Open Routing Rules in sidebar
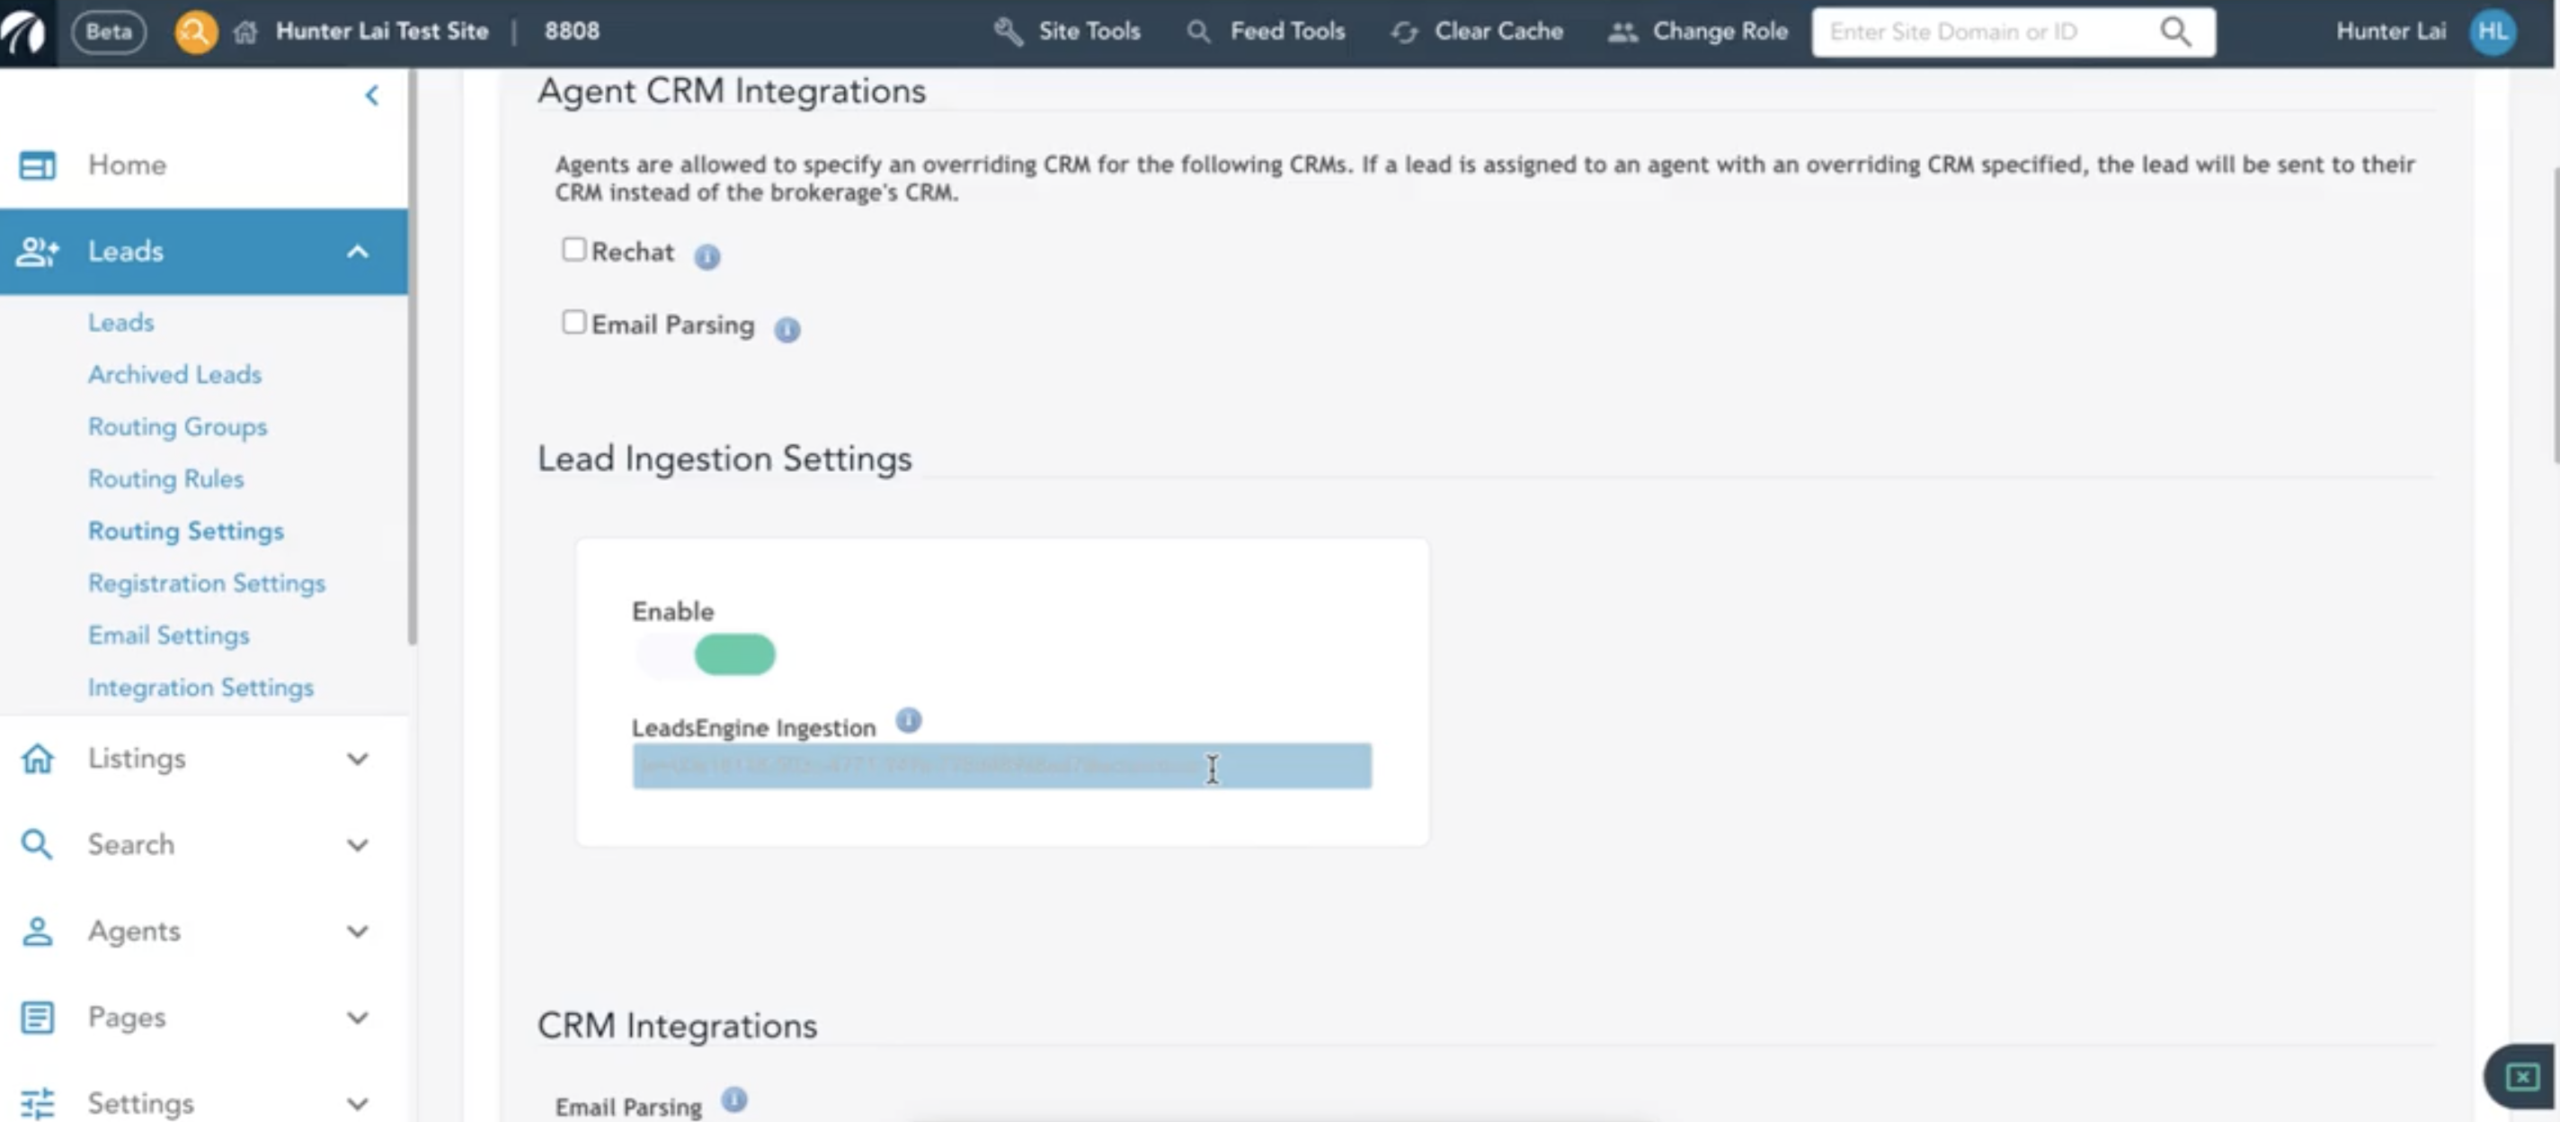The height and width of the screenshot is (1122, 2560). click(x=166, y=479)
